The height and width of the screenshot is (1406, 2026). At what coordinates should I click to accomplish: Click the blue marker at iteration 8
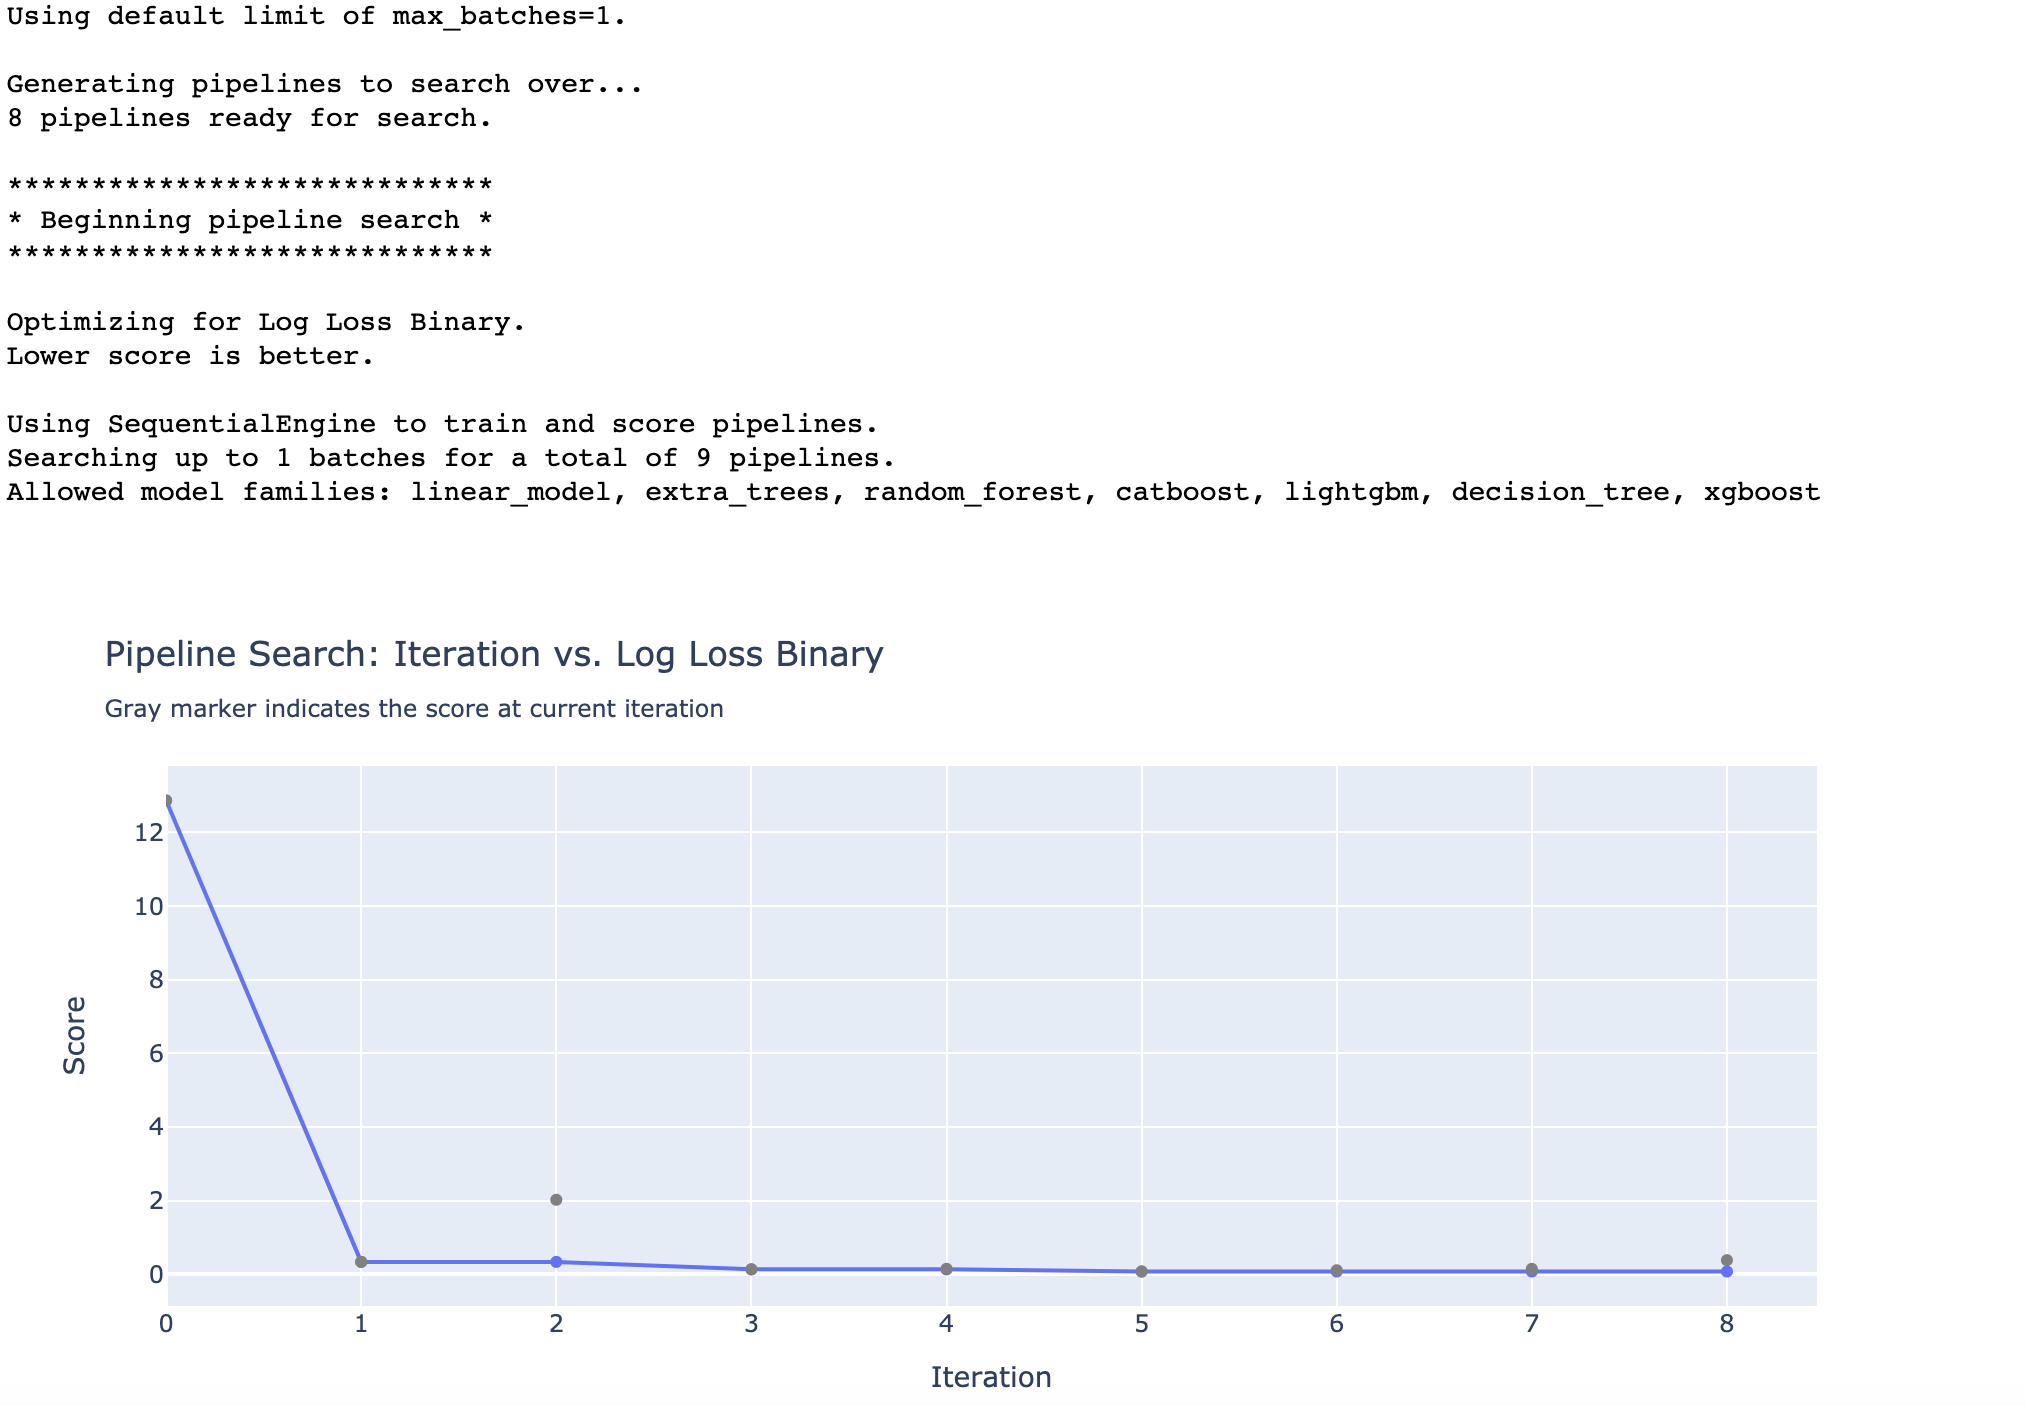1726,1272
